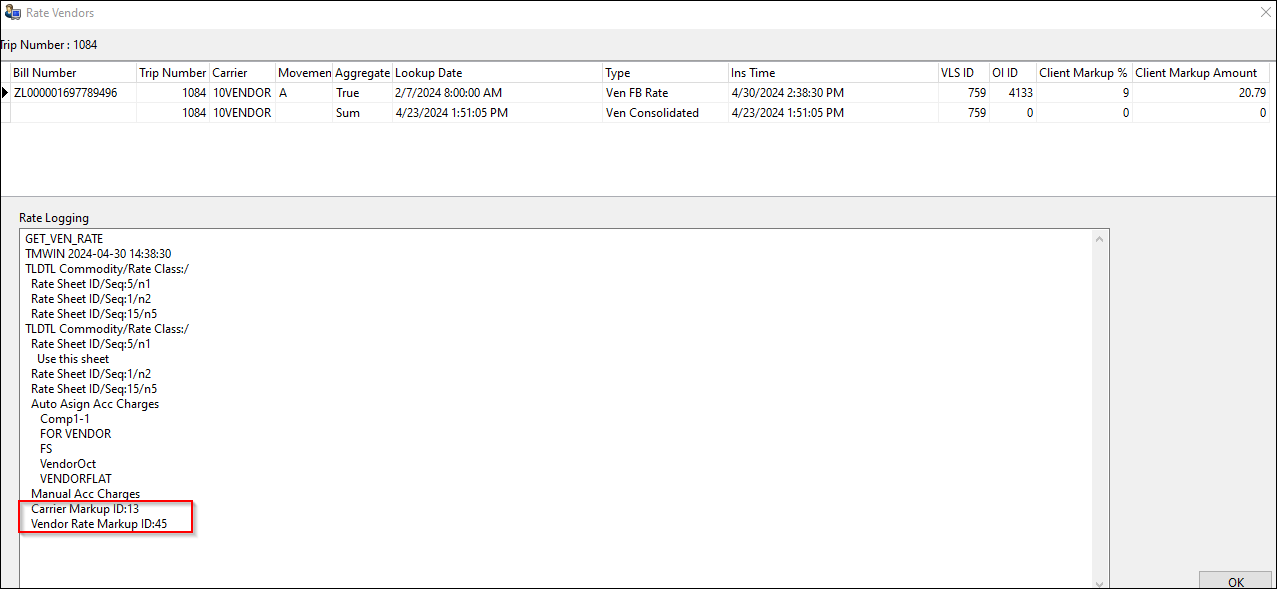Click the Trip Number : 1084 label
The image size is (1277, 589).
pos(49,45)
